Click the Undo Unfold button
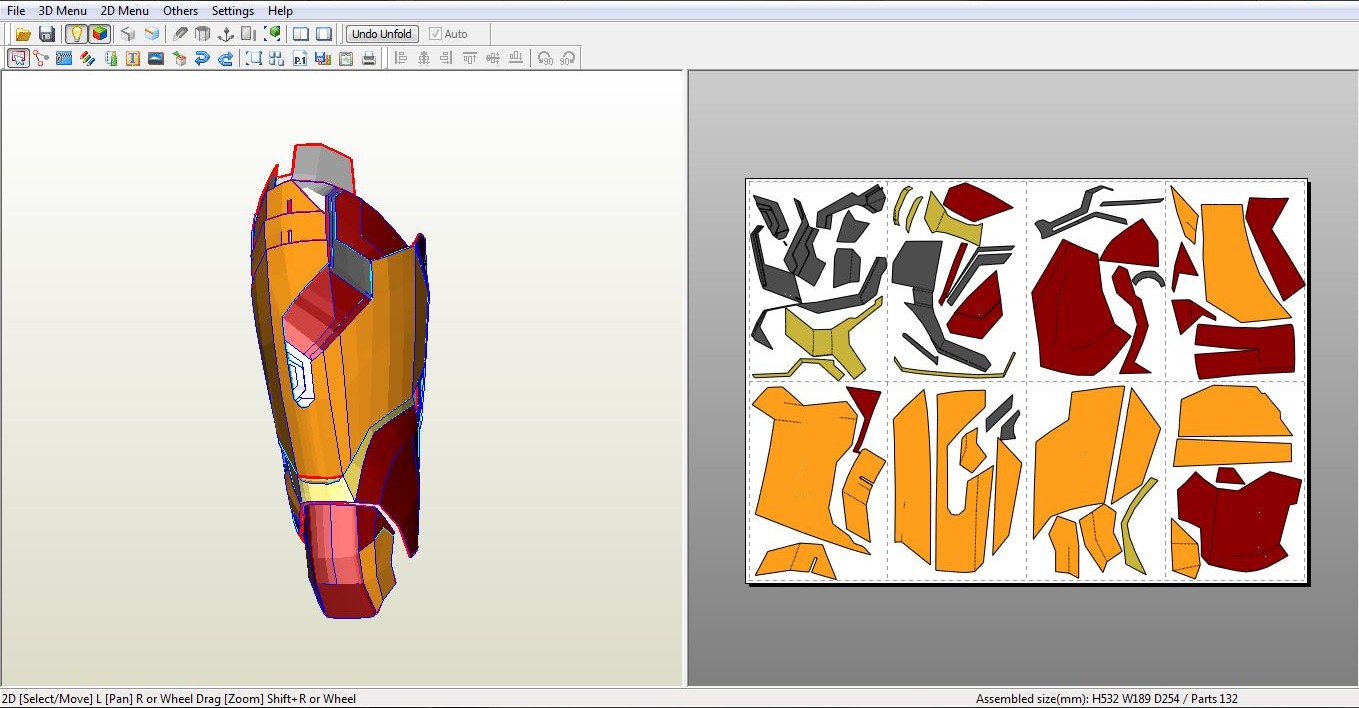 (x=382, y=34)
